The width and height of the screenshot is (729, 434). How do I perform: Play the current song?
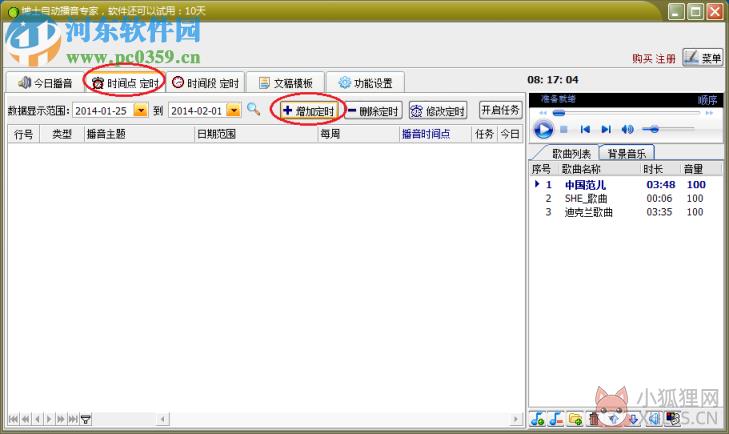point(543,129)
